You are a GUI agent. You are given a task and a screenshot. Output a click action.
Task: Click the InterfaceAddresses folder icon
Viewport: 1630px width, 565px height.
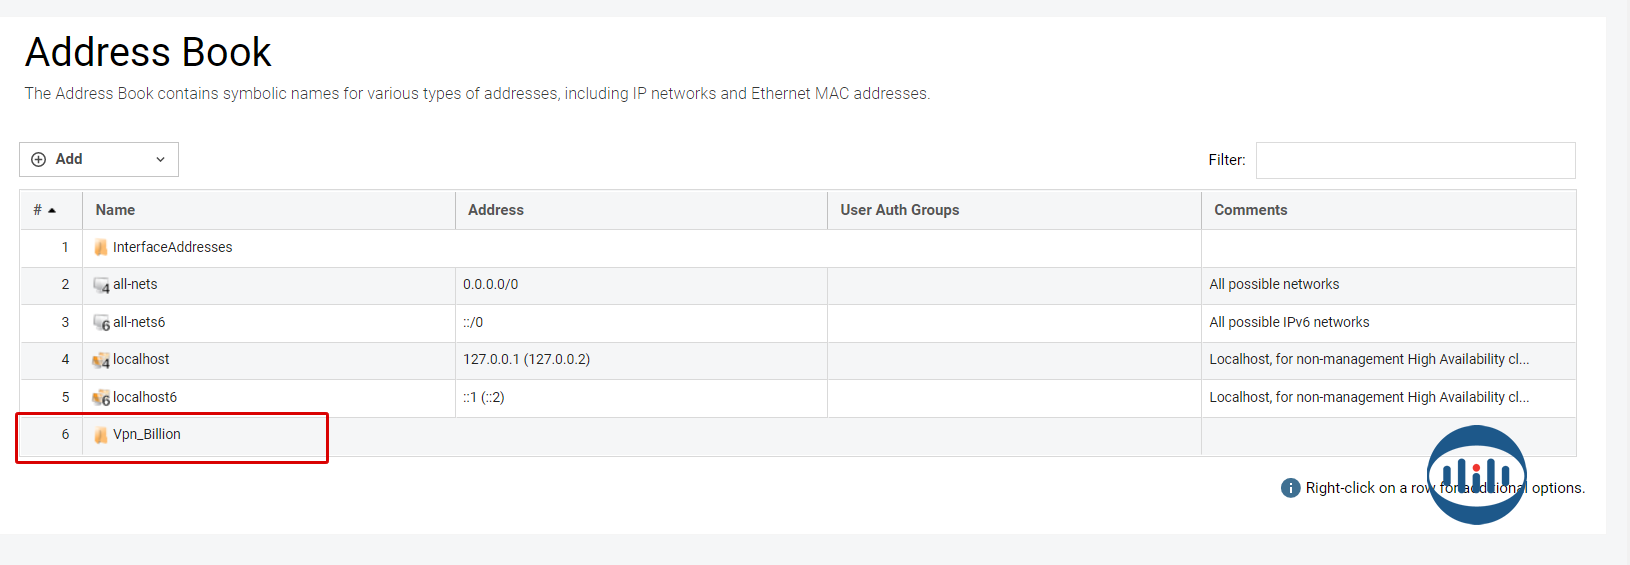101,248
